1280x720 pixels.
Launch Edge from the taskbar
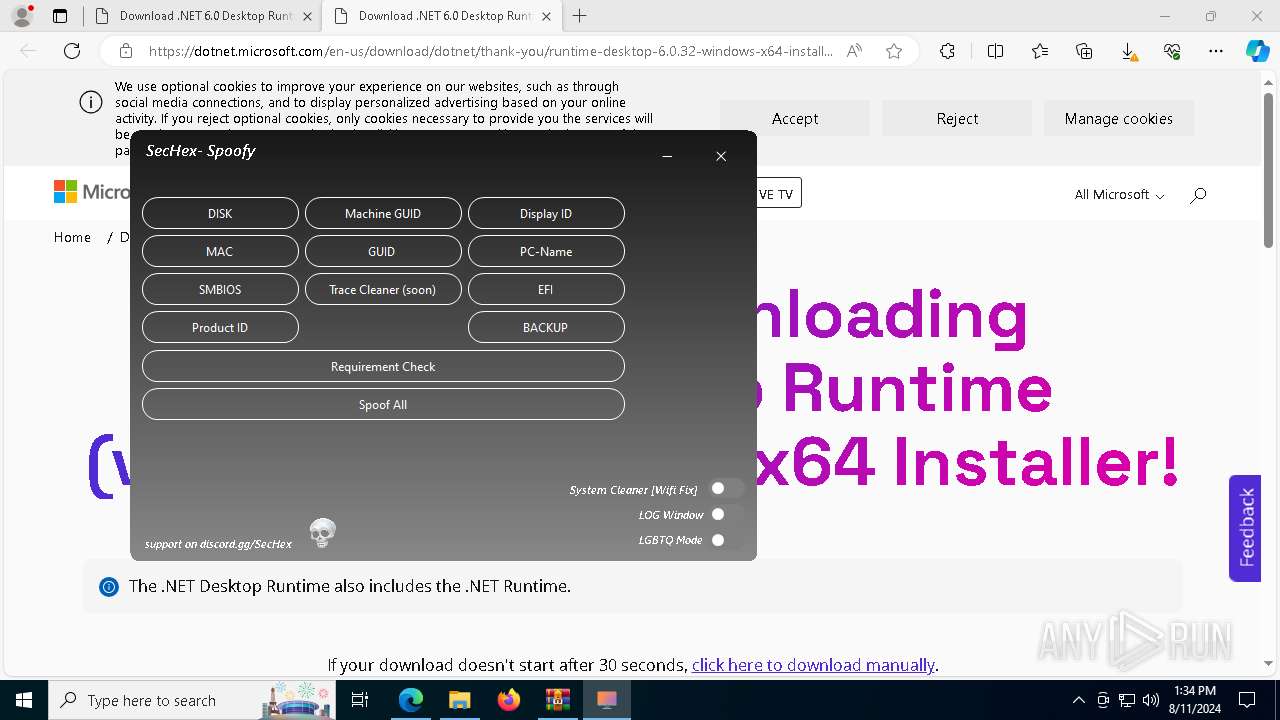coord(411,700)
